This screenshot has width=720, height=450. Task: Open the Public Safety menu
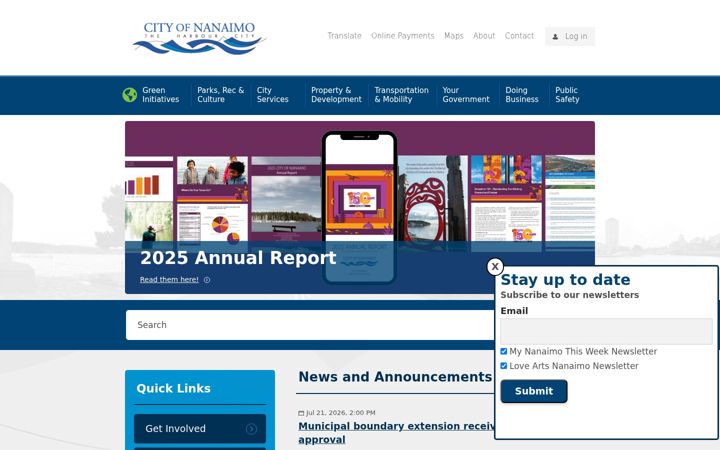(x=567, y=95)
